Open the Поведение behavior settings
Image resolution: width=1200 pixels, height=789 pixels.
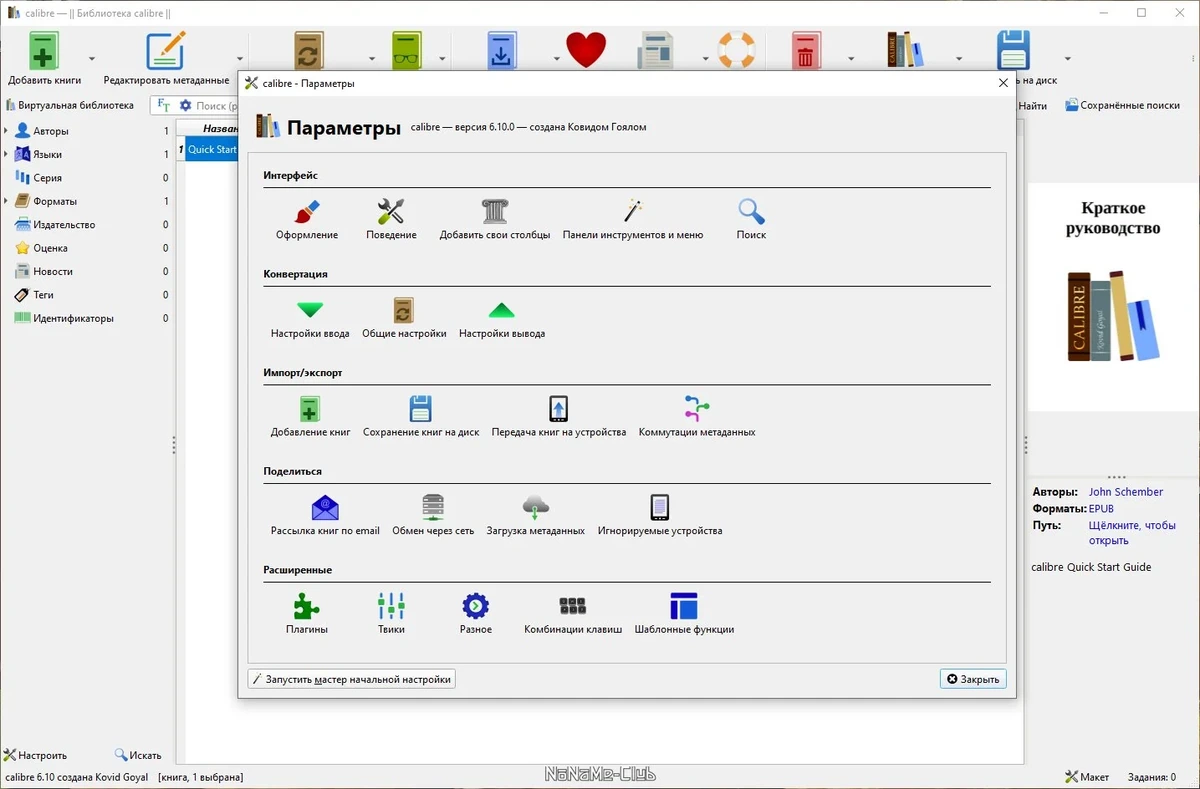[x=391, y=220]
